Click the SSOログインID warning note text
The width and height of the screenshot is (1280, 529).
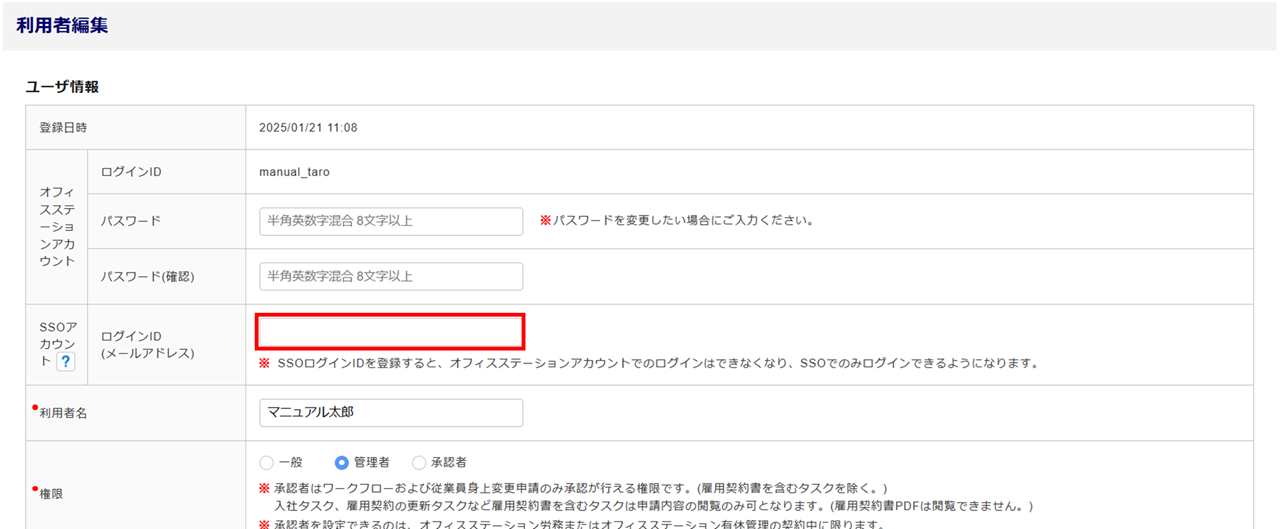(648, 363)
